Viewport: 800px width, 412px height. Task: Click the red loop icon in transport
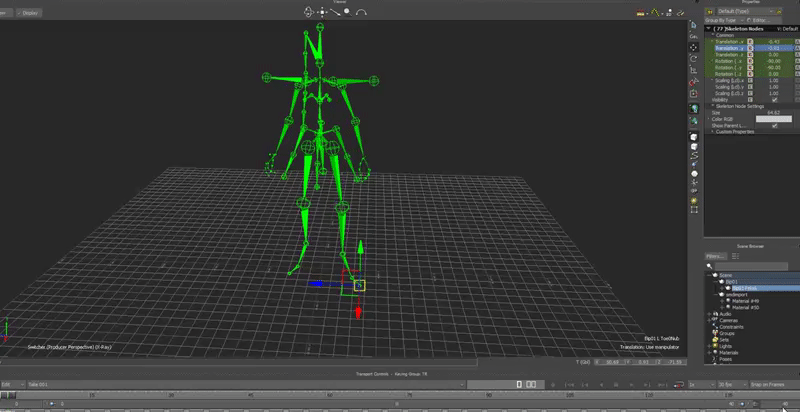(x=679, y=384)
